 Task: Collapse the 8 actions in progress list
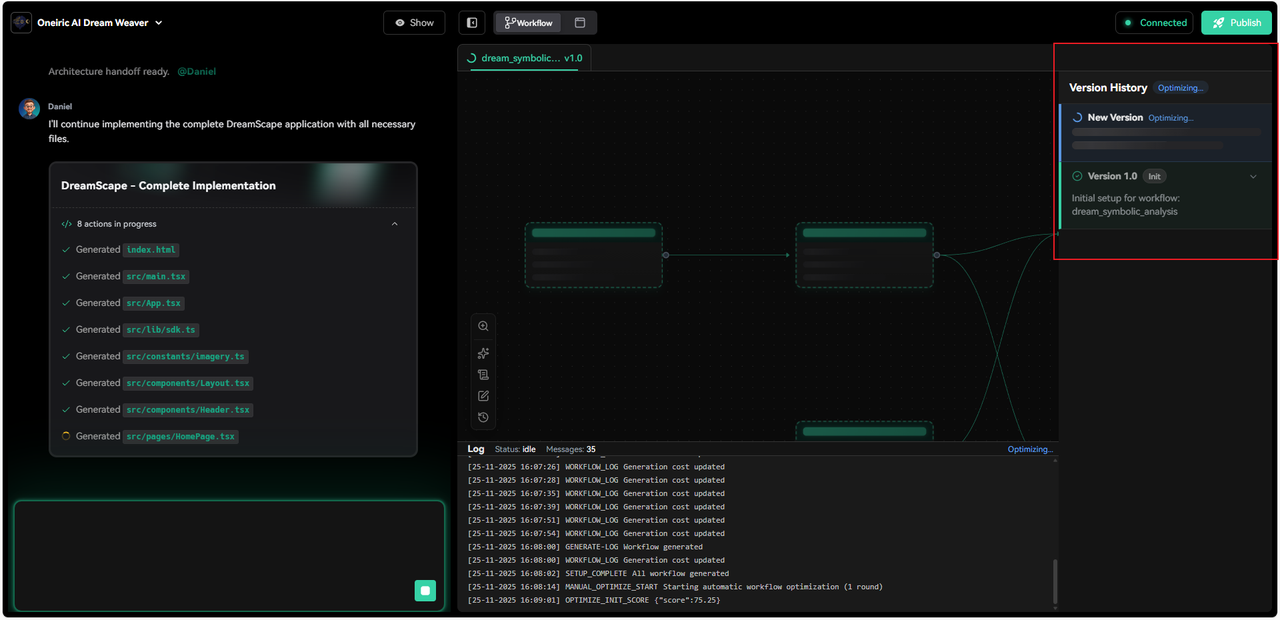click(x=395, y=224)
